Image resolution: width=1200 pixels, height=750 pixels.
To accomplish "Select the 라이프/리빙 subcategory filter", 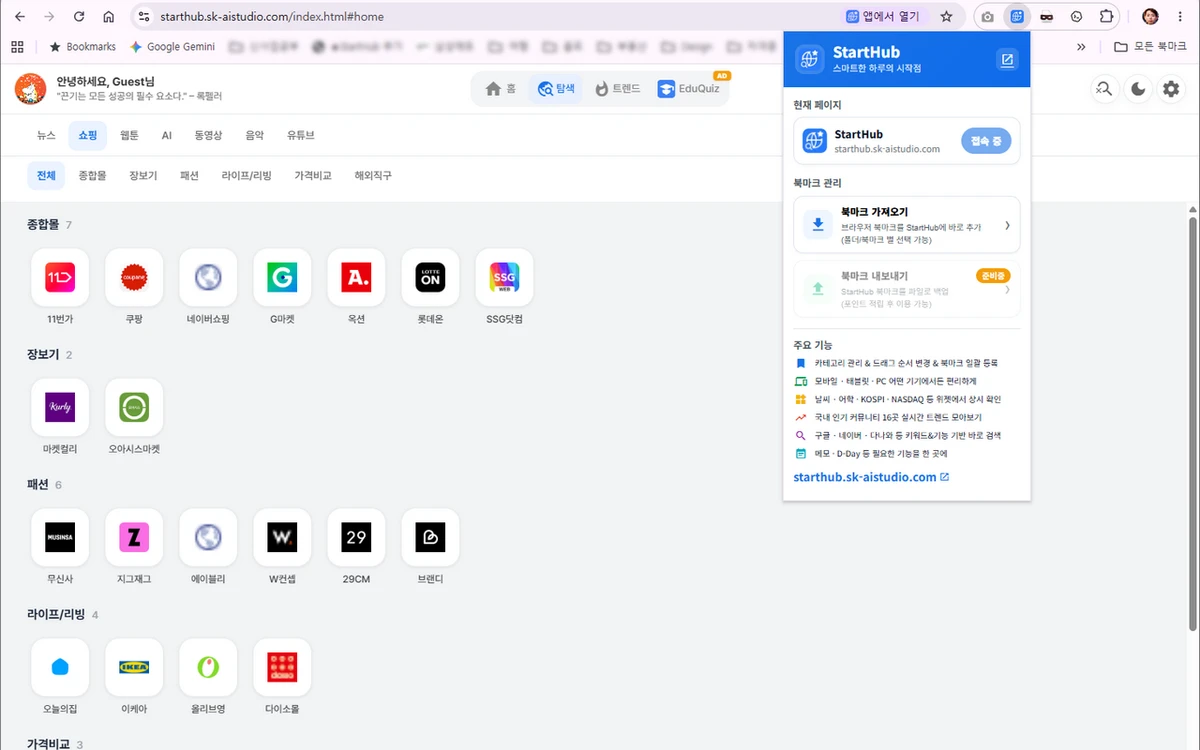I will pos(246,175).
